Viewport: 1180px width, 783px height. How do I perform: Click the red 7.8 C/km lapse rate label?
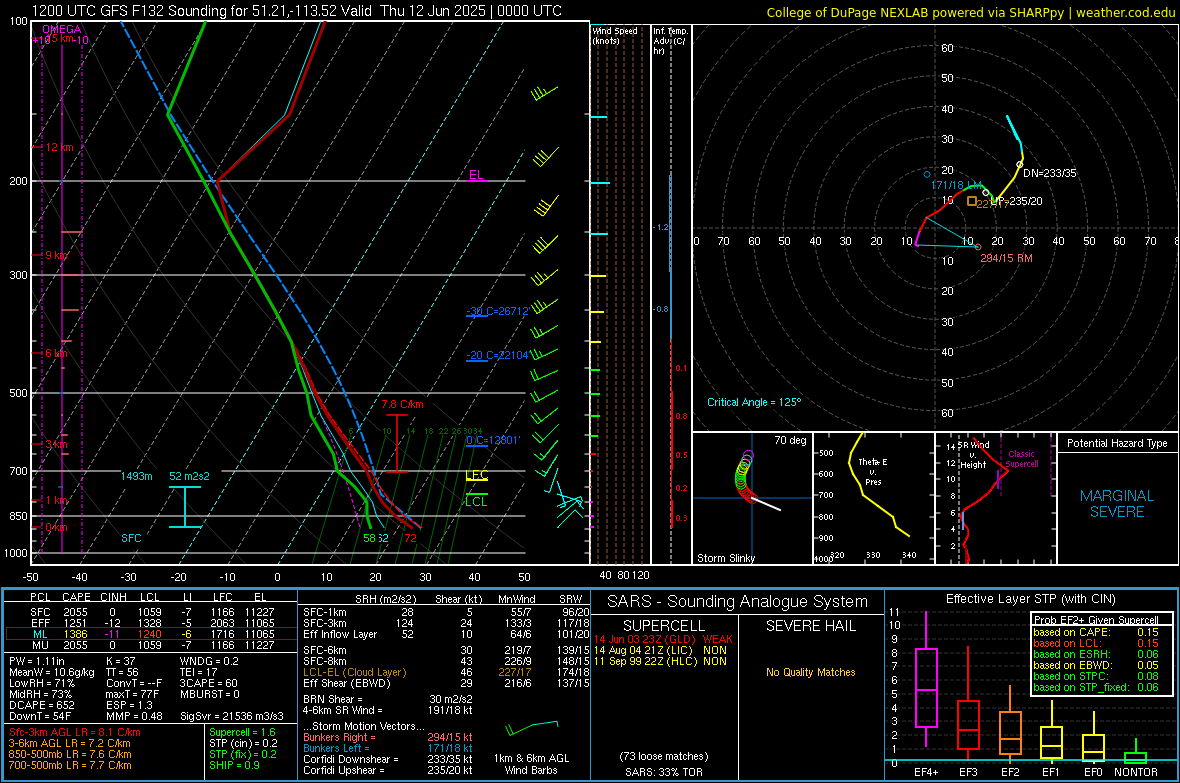(402, 405)
